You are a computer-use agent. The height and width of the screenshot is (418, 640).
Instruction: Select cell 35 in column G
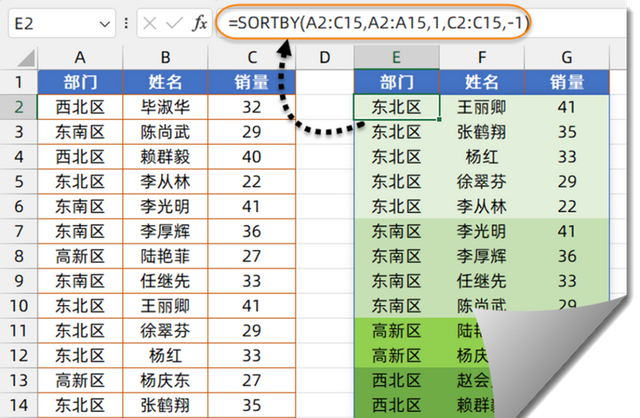[567, 132]
